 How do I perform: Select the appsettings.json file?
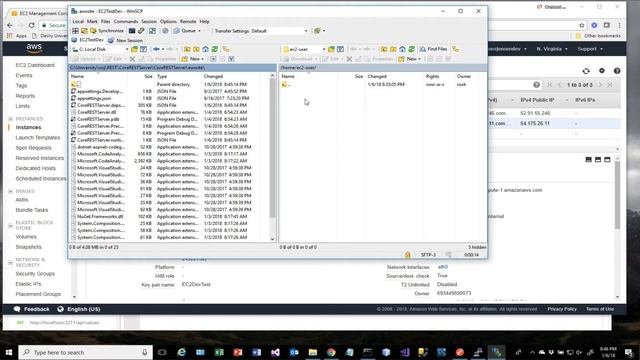(94, 98)
